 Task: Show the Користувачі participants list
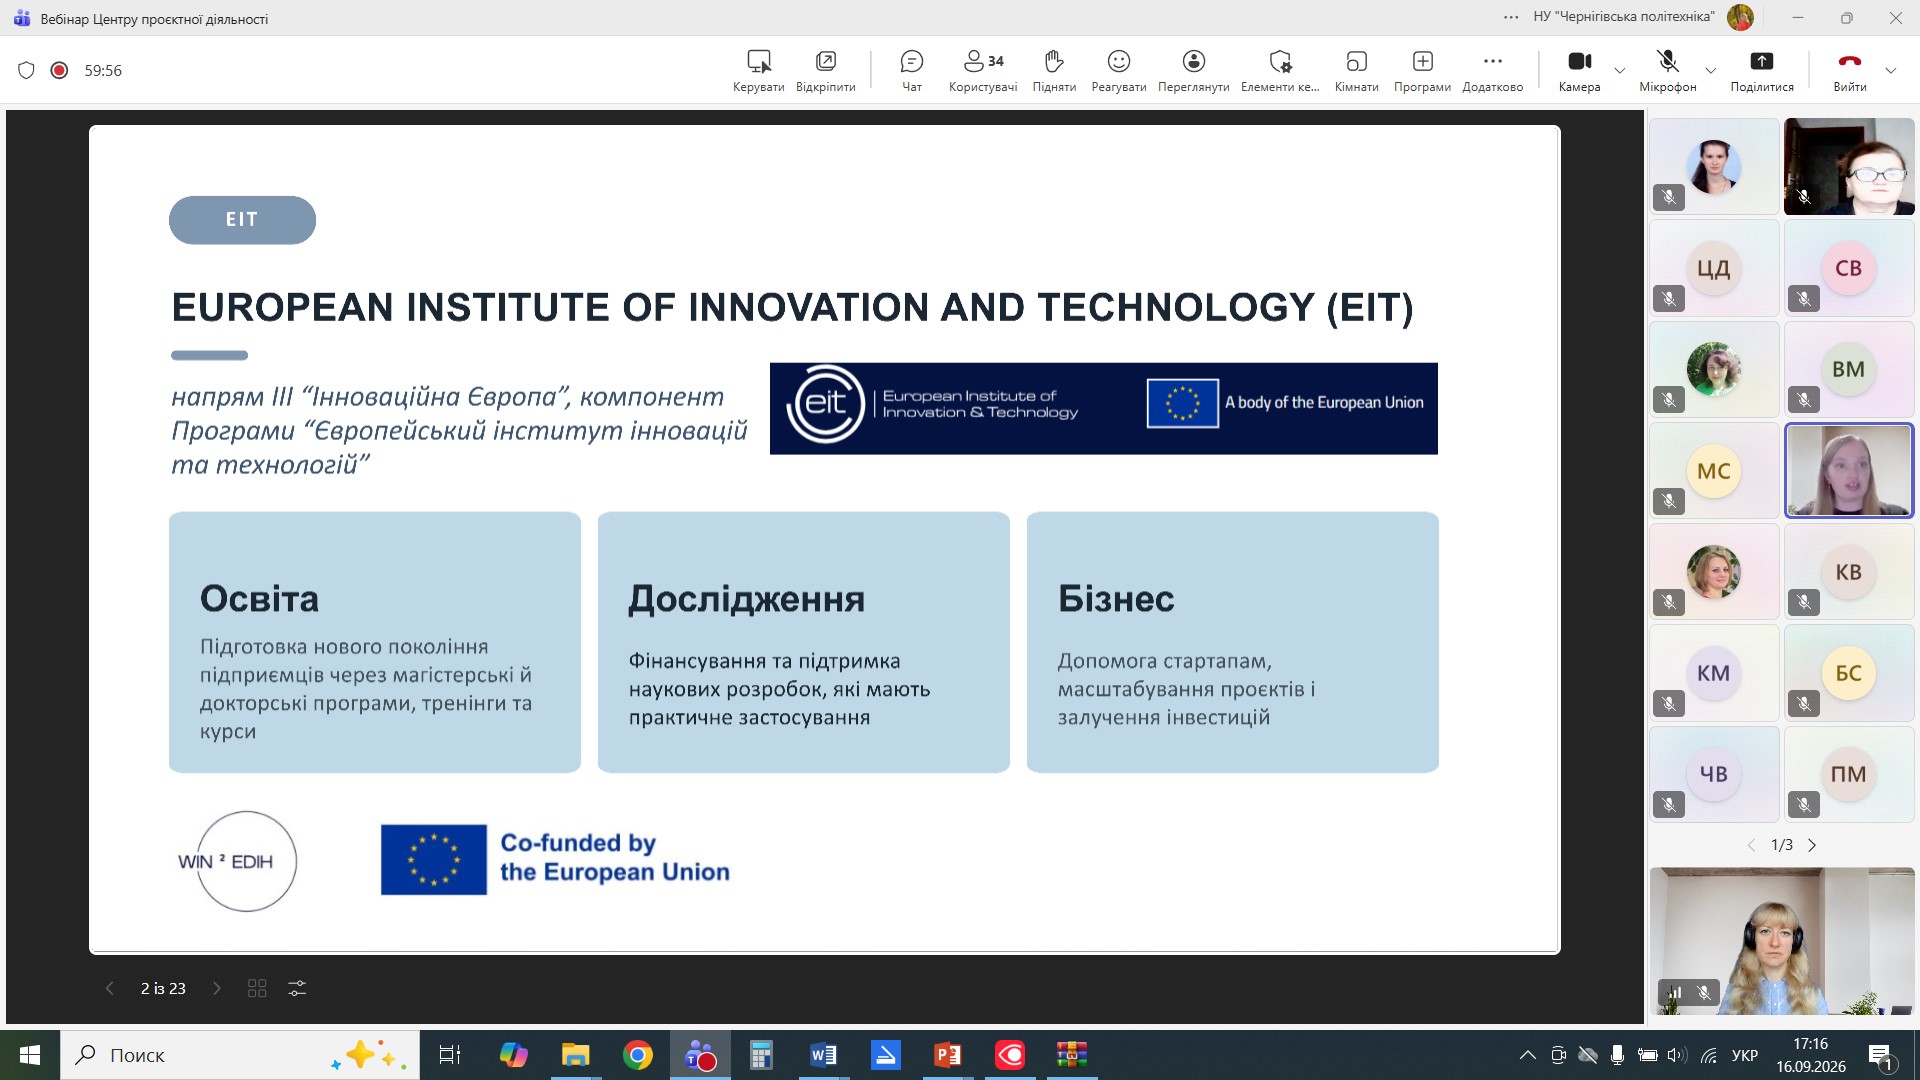983,71
